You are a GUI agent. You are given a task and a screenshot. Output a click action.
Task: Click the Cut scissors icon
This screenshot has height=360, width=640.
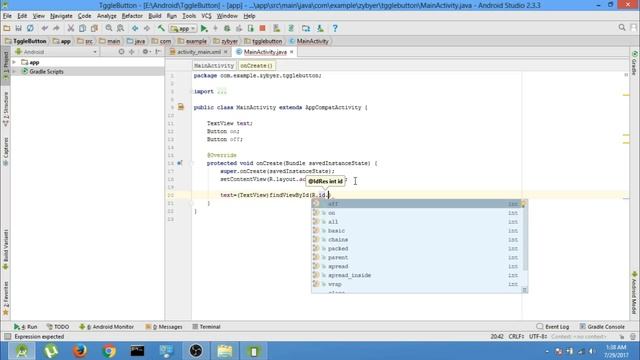pyautogui.click(x=71, y=28)
